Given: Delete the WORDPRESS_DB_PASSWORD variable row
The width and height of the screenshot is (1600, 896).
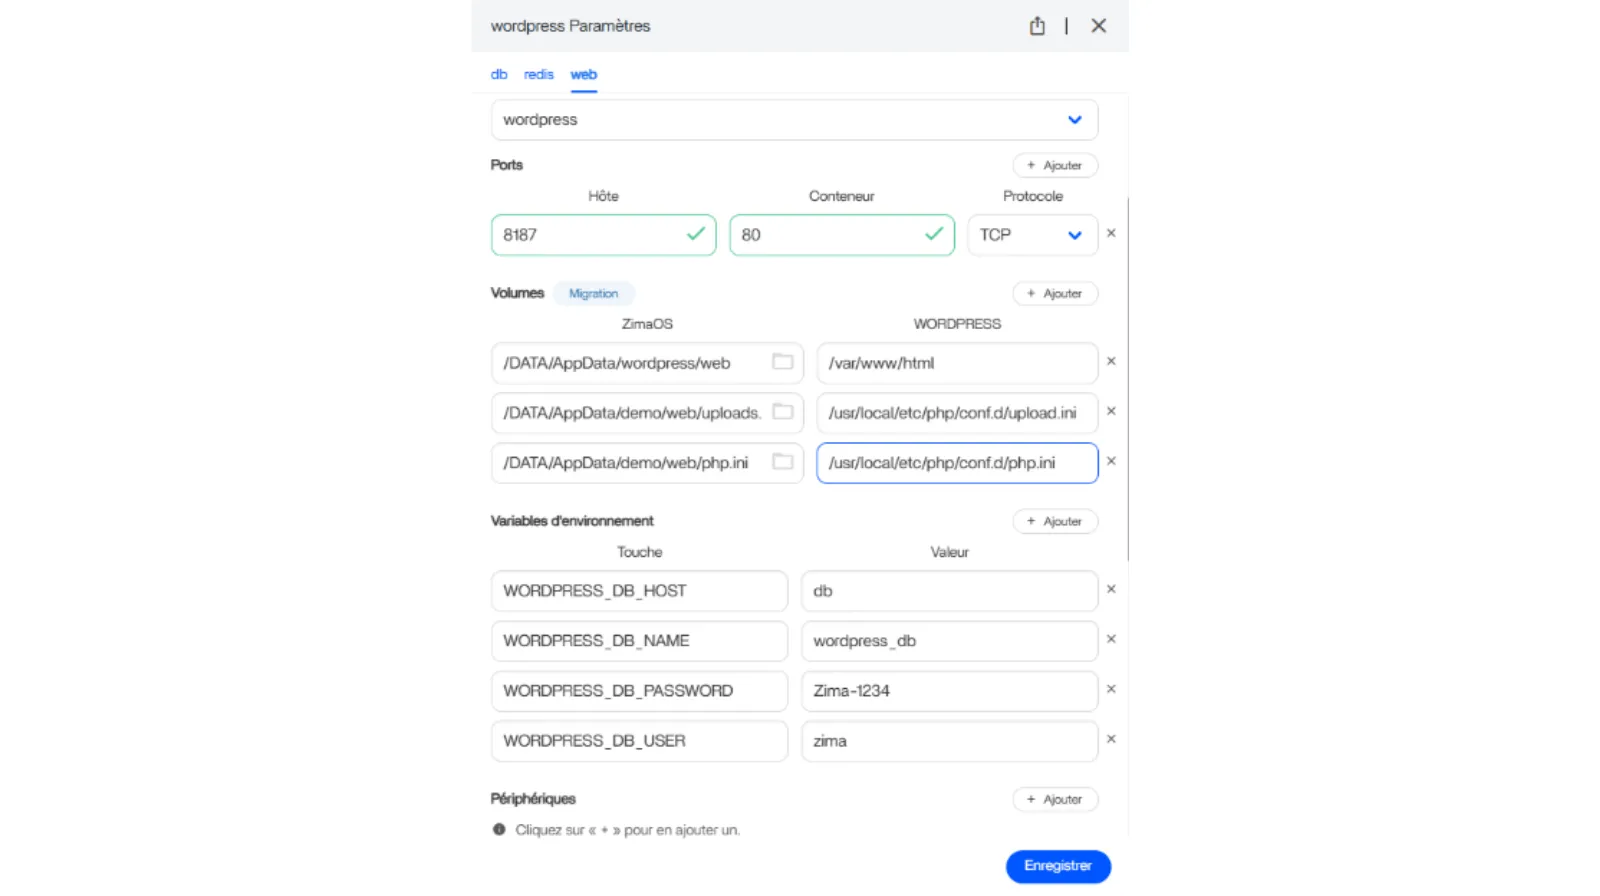Looking at the screenshot, I should 1111,690.
